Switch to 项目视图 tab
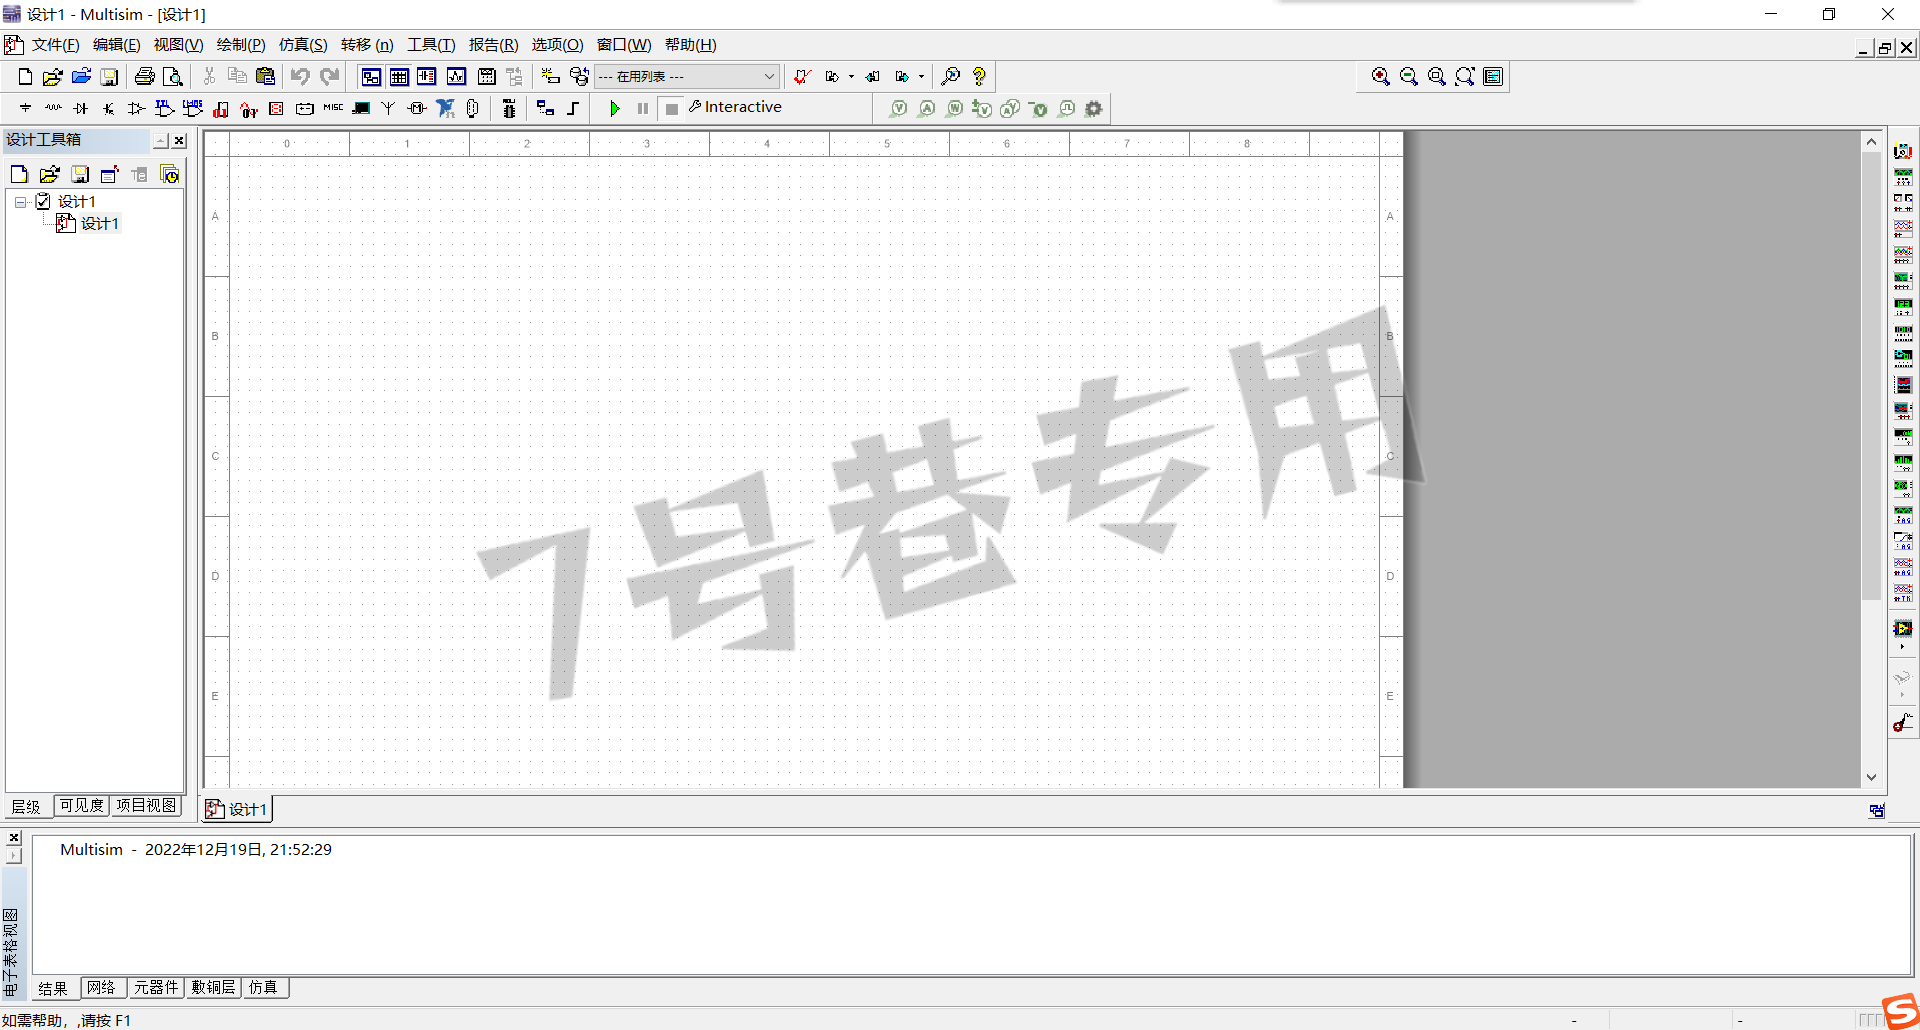Viewport: 1920px width, 1030px height. click(146, 806)
